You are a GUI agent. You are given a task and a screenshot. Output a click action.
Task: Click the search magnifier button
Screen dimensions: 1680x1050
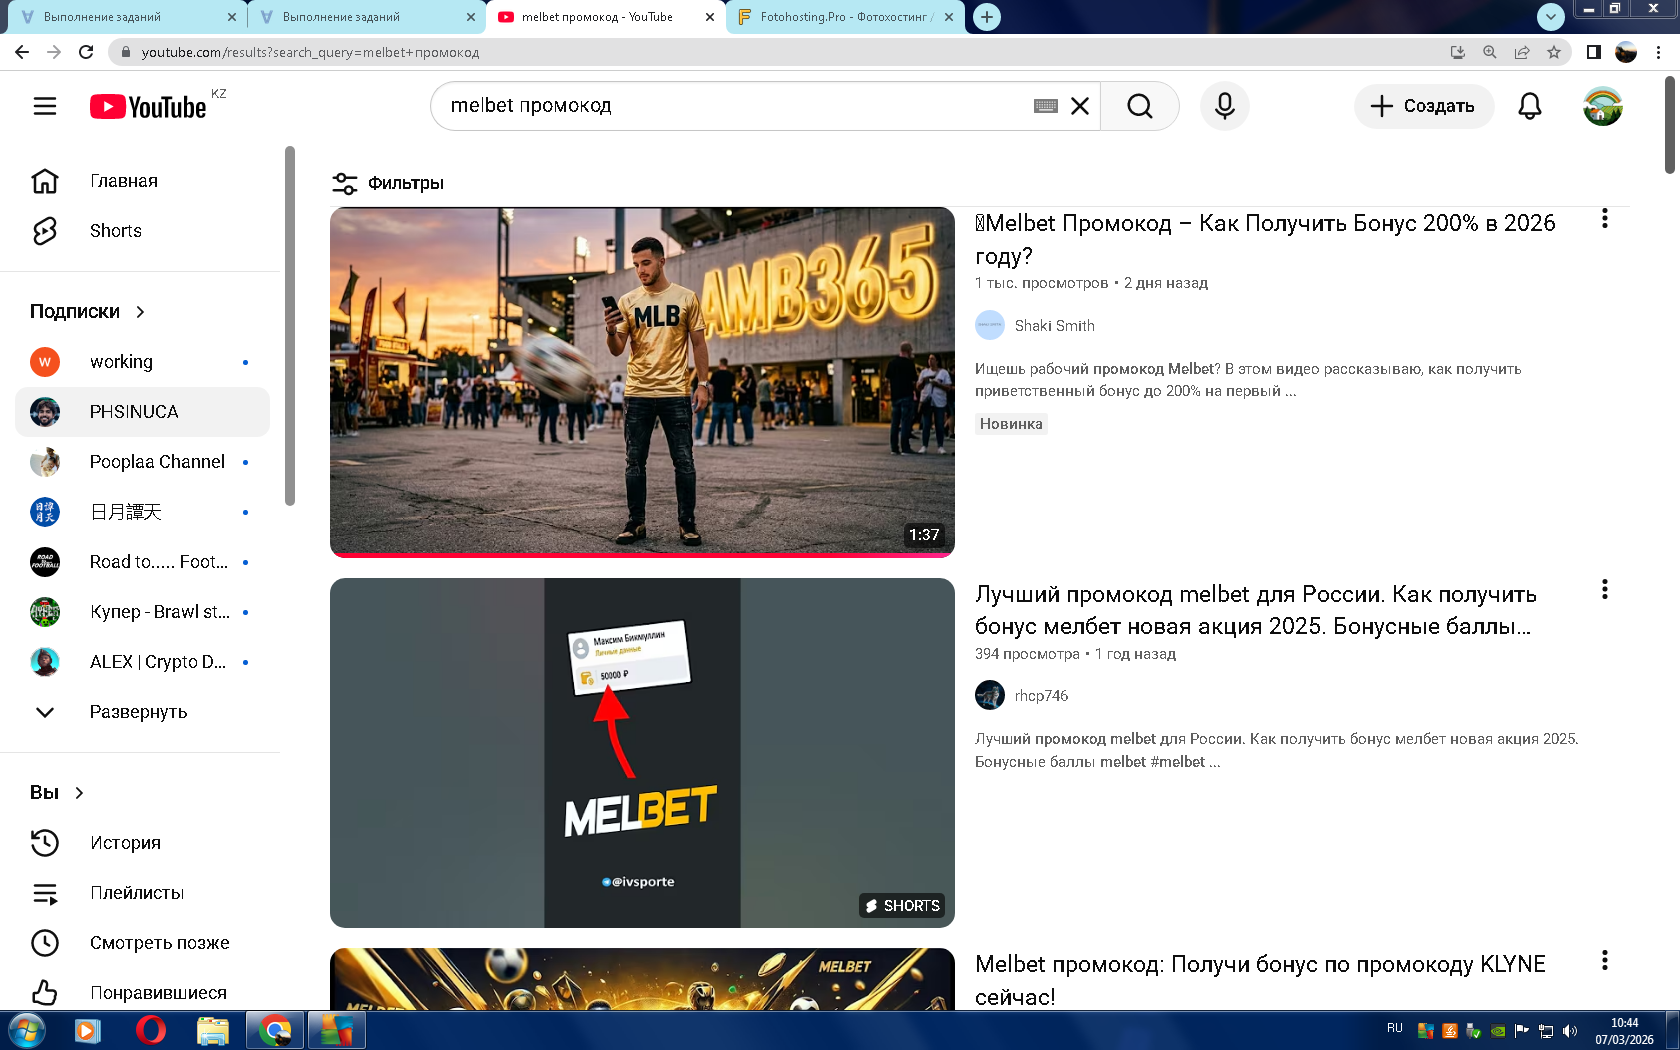1139,106
